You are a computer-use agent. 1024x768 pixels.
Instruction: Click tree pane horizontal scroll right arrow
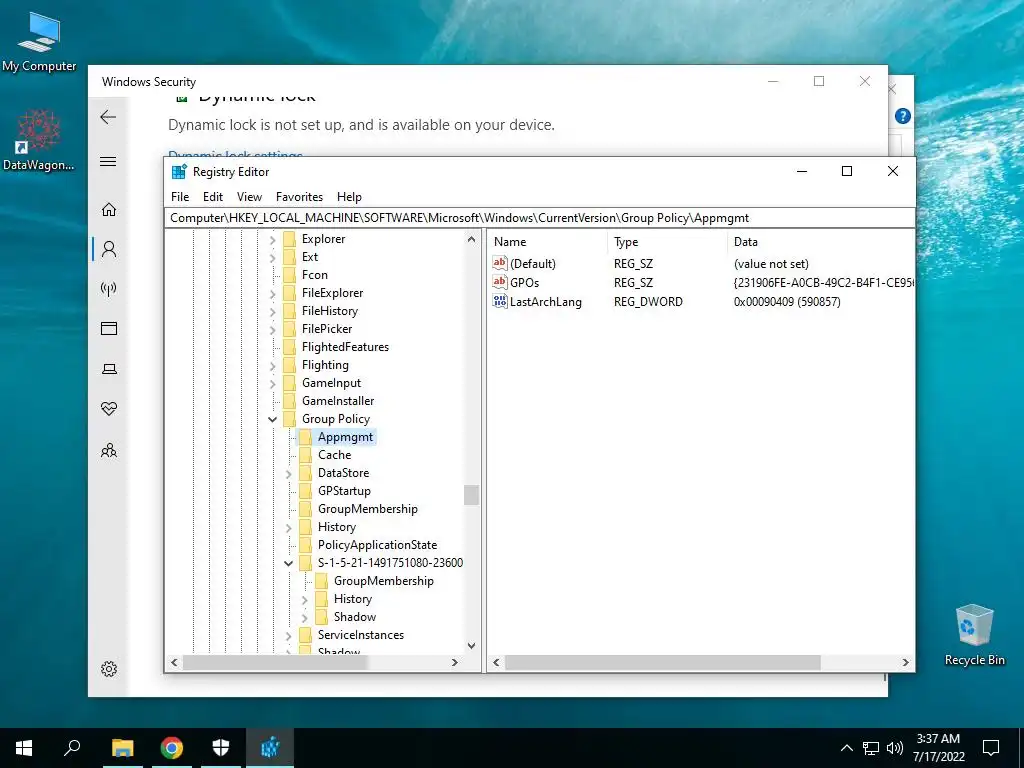point(455,662)
